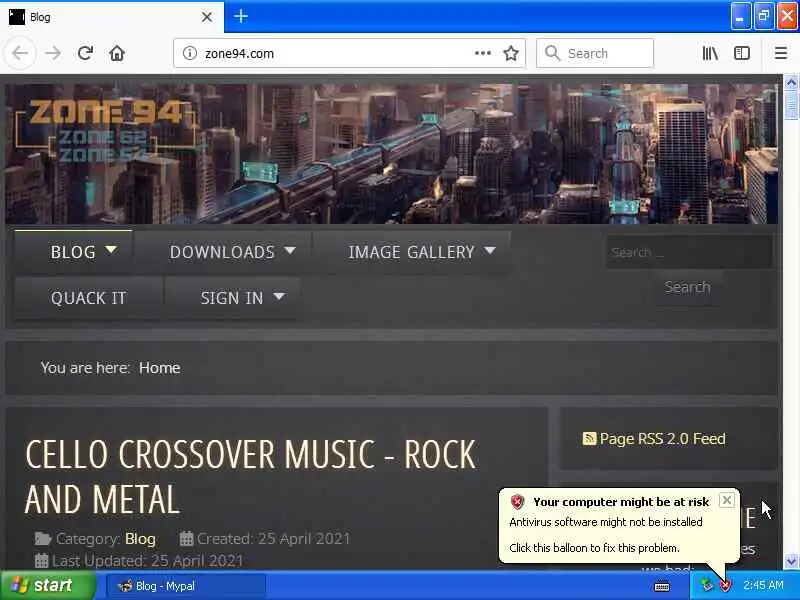Click the Security Center tray shield
The image size is (800, 600).
725,585
